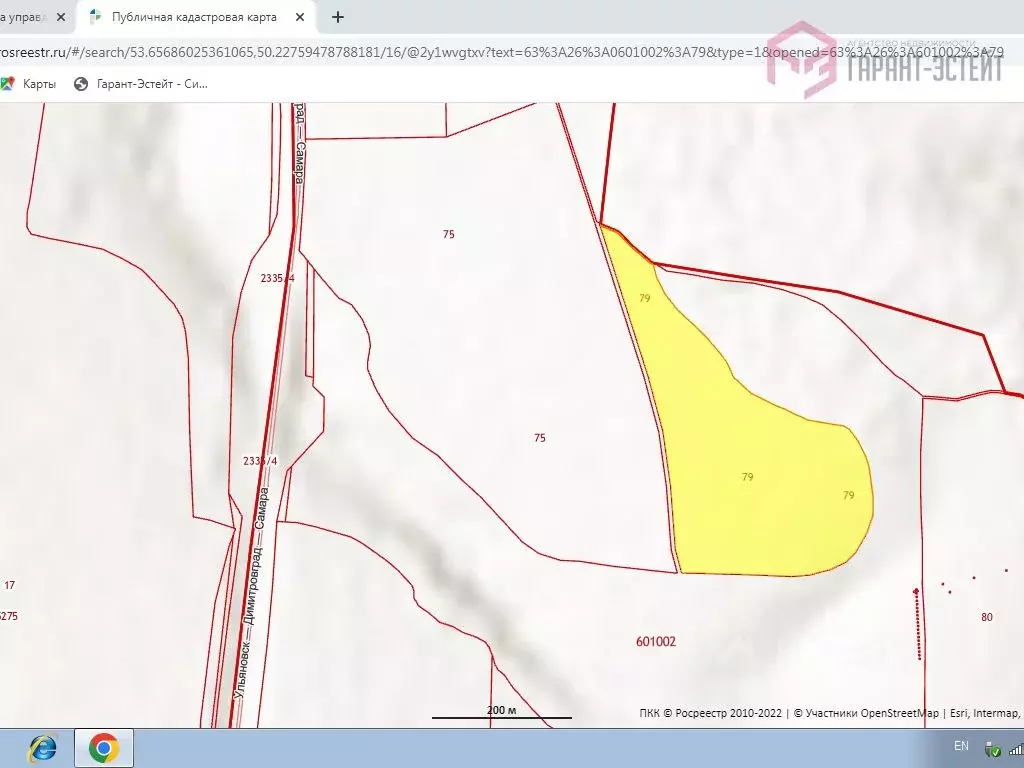Click the cadastral quarter 601002 label

coord(656,642)
